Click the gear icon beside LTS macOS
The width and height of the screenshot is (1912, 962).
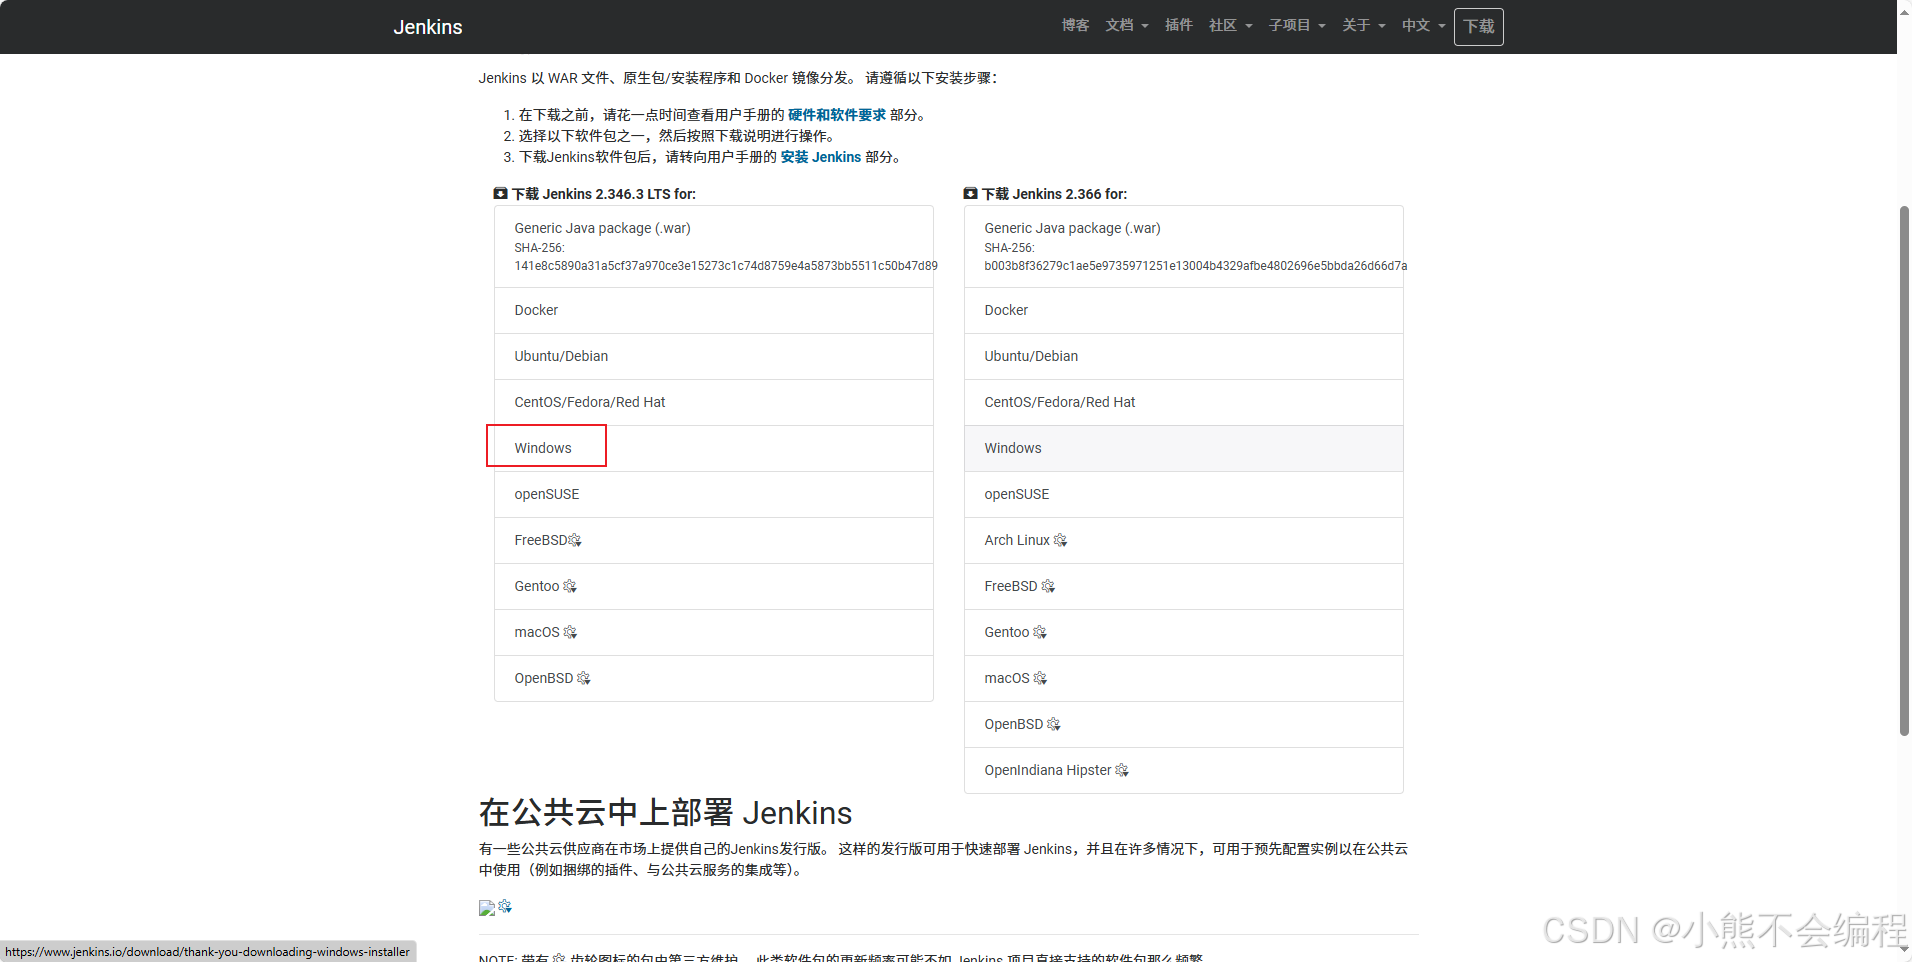pyautogui.click(x=570, y=632)
